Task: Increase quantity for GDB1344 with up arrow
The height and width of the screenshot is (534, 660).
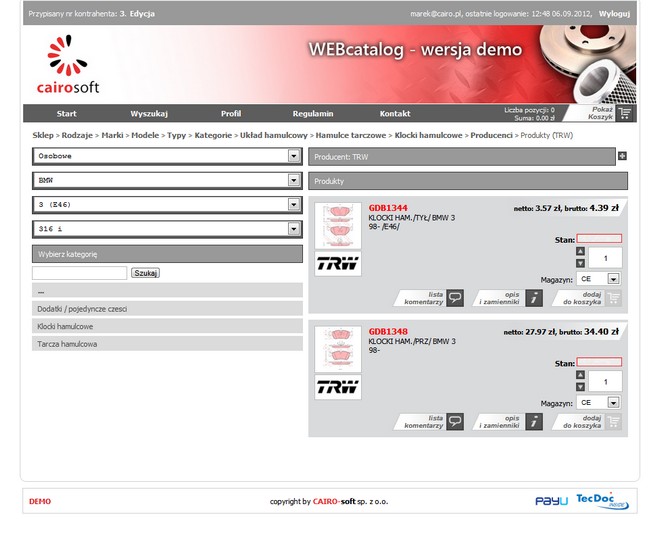Action: (581, 252)
